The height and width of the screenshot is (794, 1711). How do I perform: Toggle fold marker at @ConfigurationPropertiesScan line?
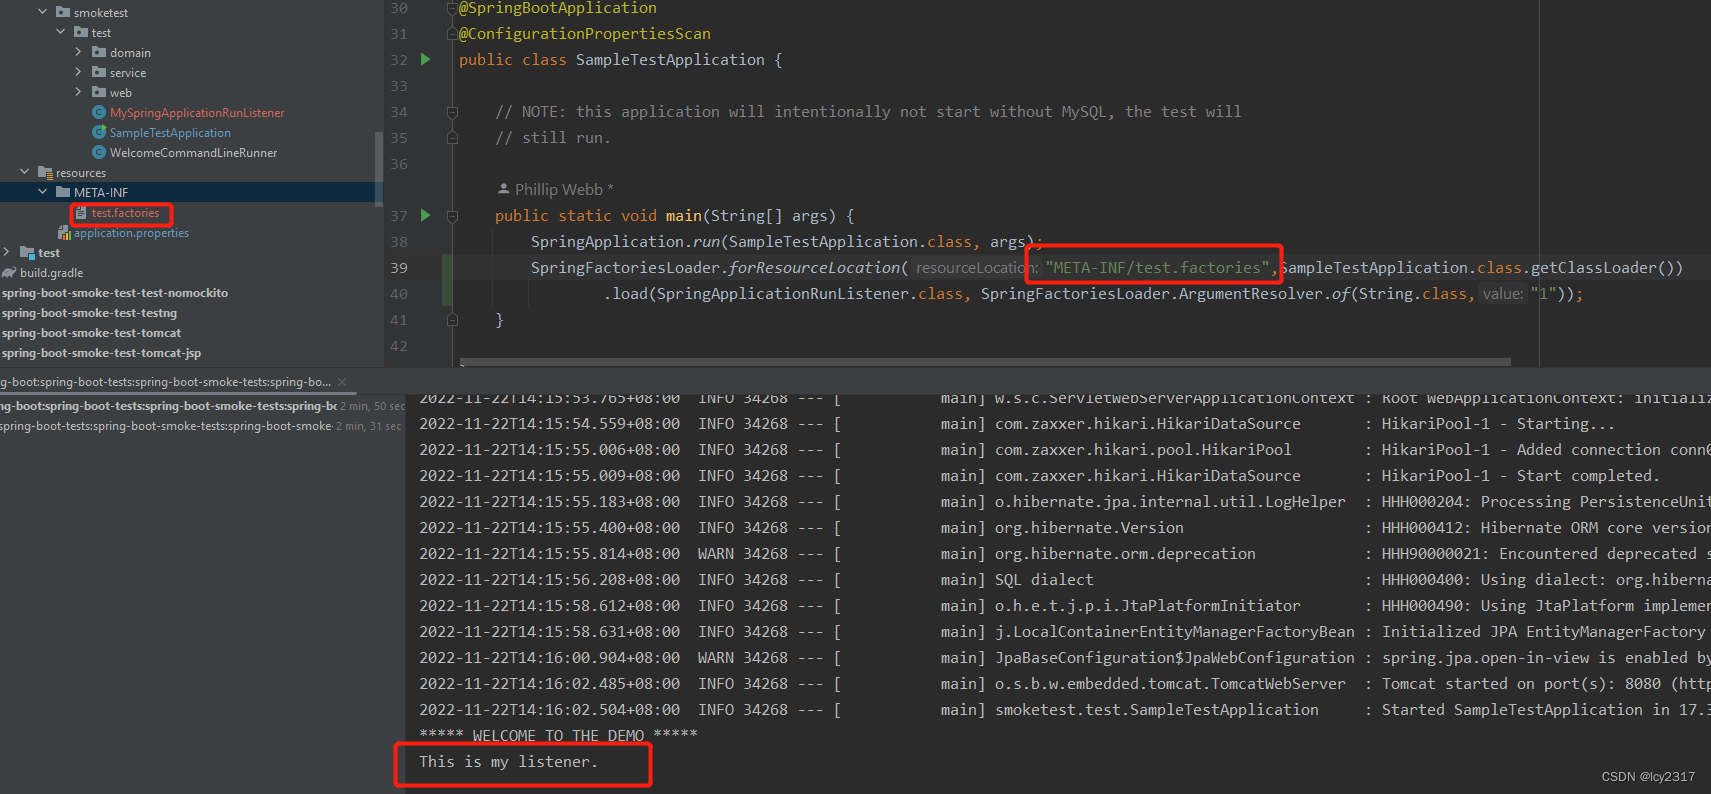[452, 34]
